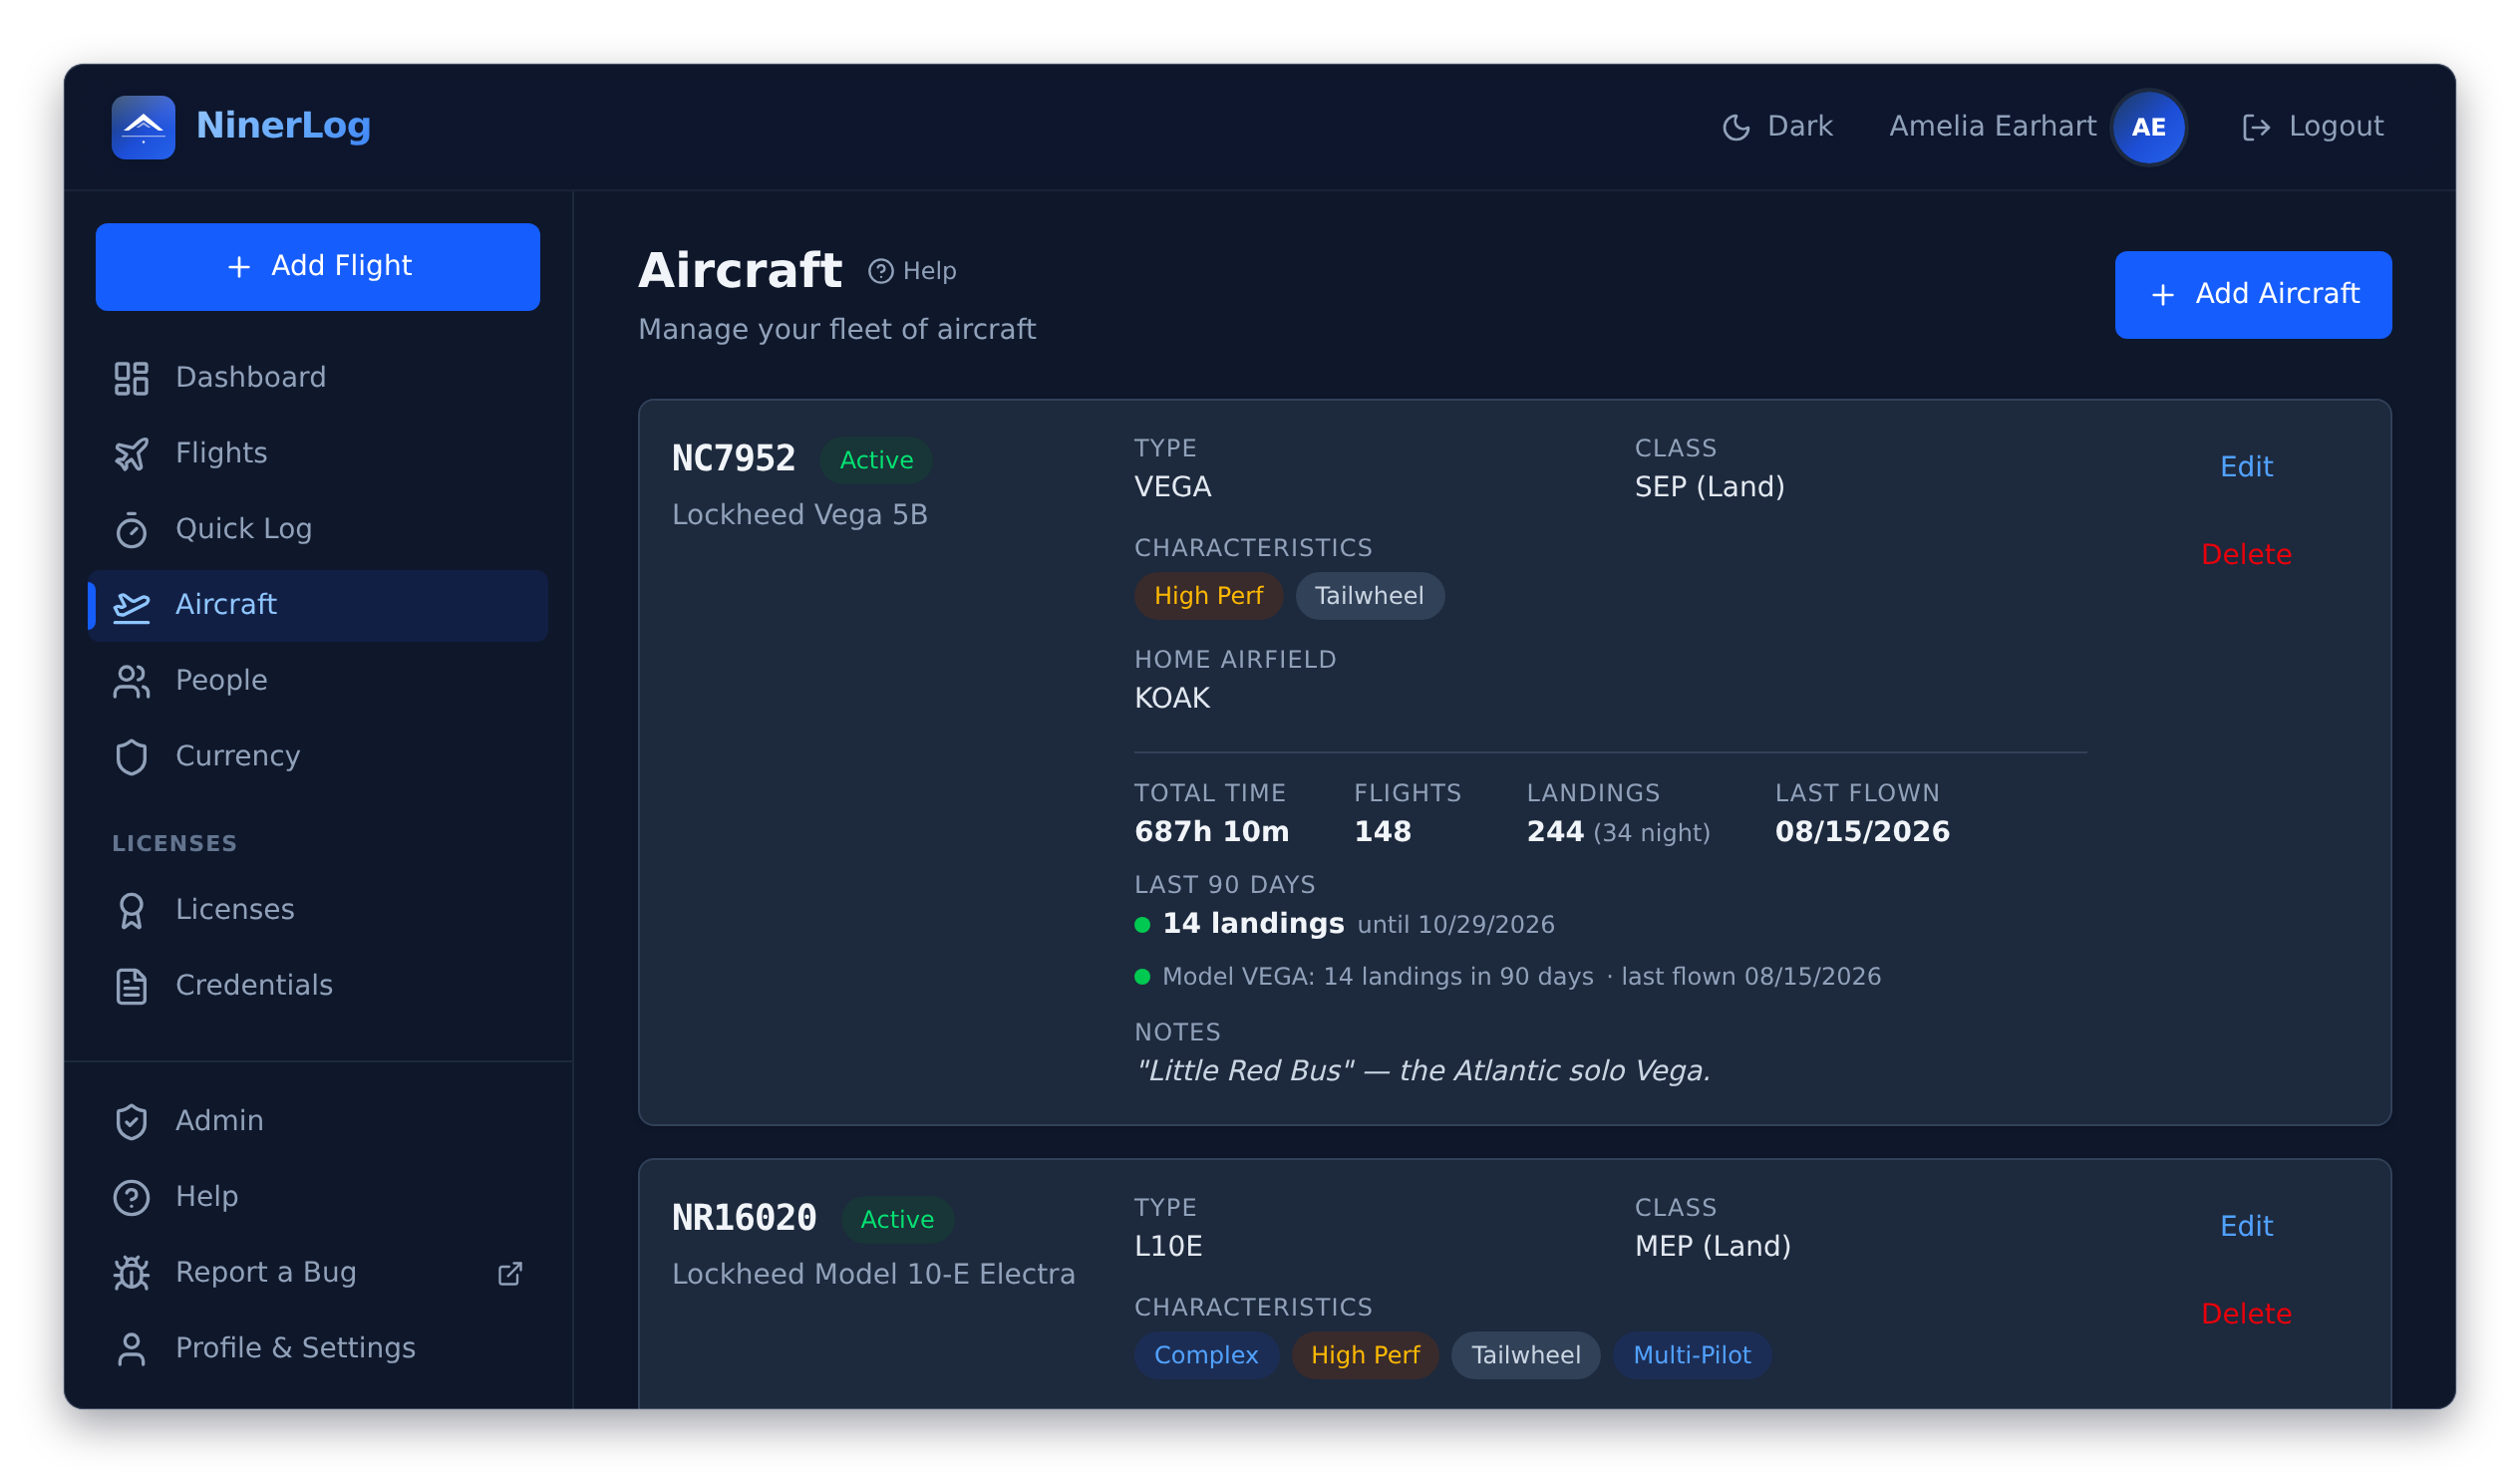Click the moon icon for theme
The width and height of the screenshot is (2520, 1473).
(1736, 127)
